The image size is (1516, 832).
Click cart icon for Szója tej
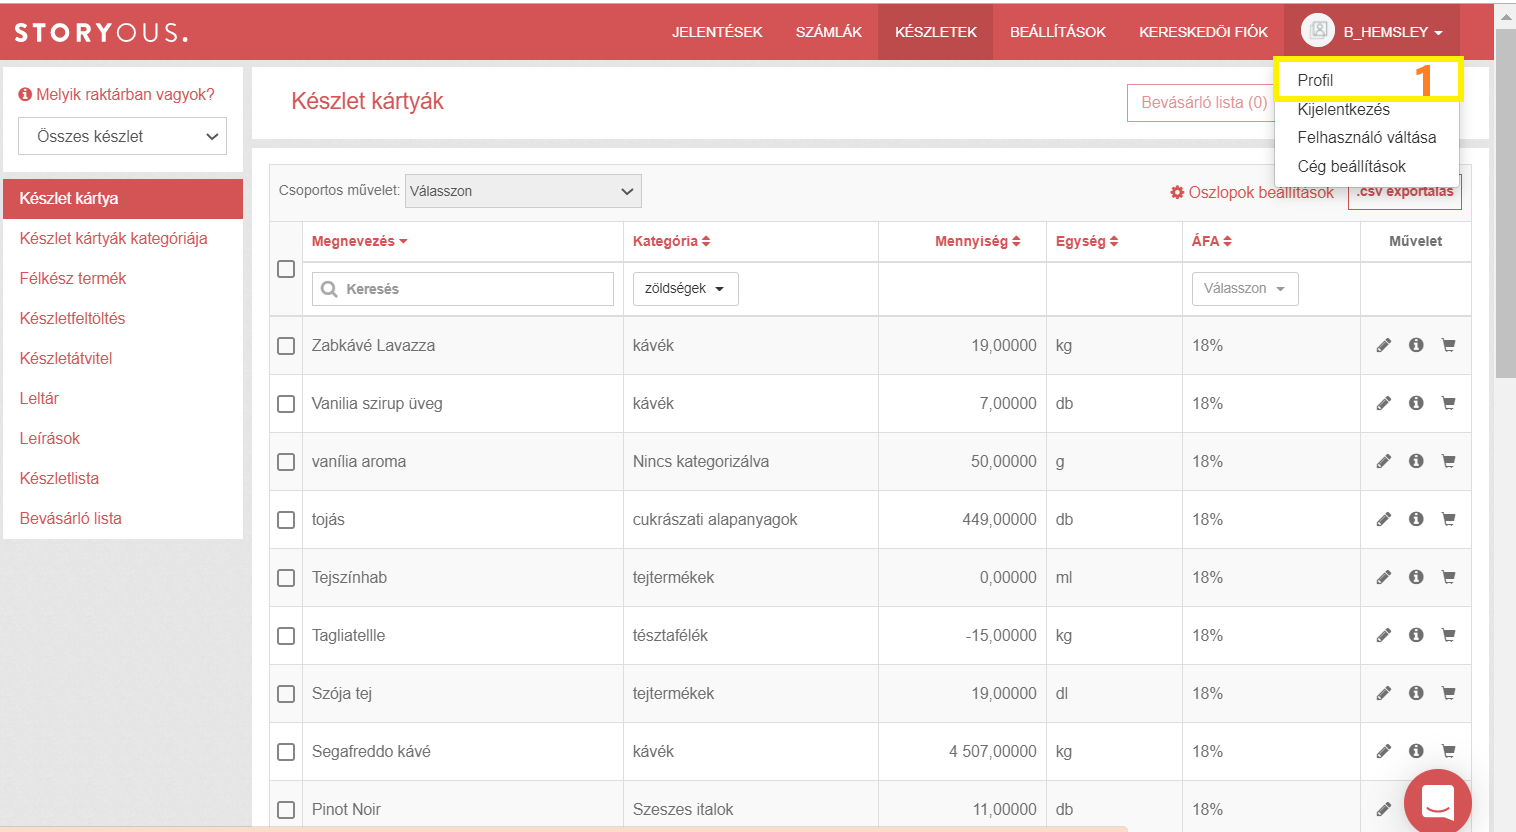pos(1448,693)
